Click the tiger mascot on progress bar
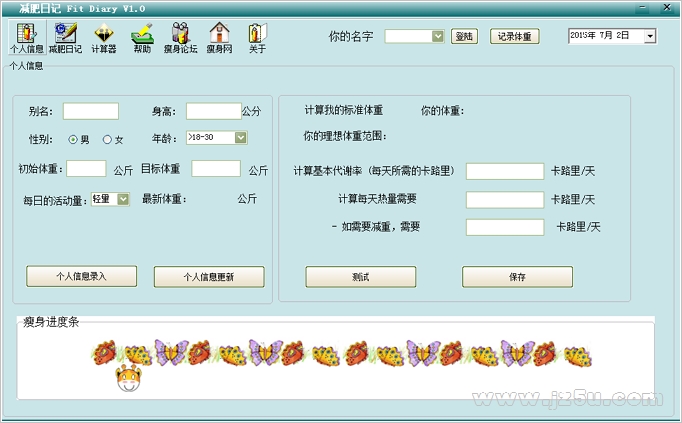682x423 pixels. coord(129,378)
